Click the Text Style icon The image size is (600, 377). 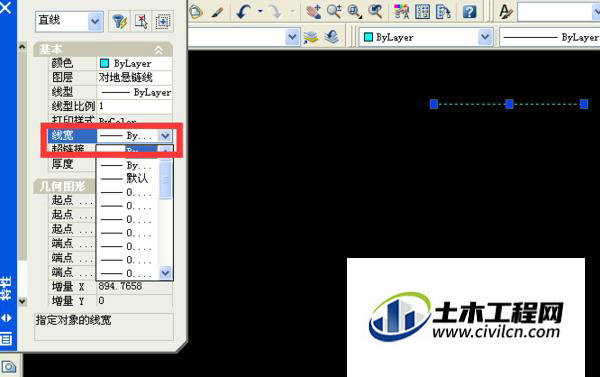[x=505, y=11]
